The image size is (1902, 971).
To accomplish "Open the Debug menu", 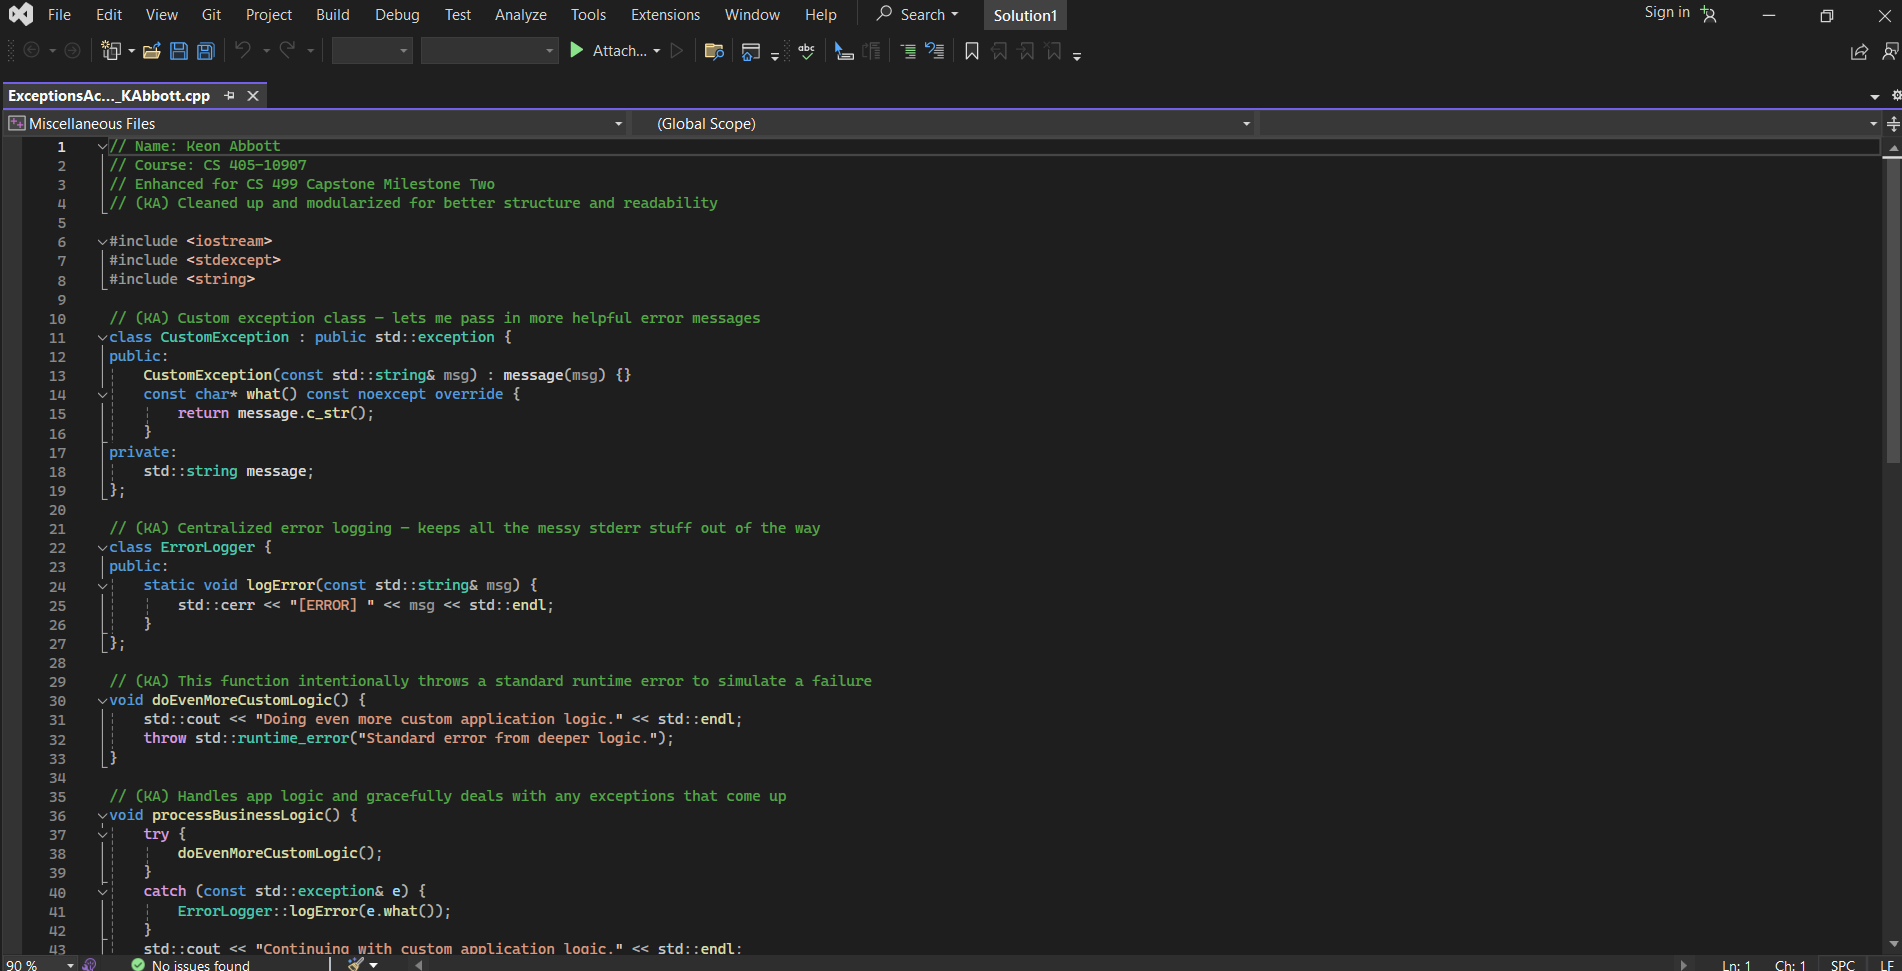I will [397, 15].
